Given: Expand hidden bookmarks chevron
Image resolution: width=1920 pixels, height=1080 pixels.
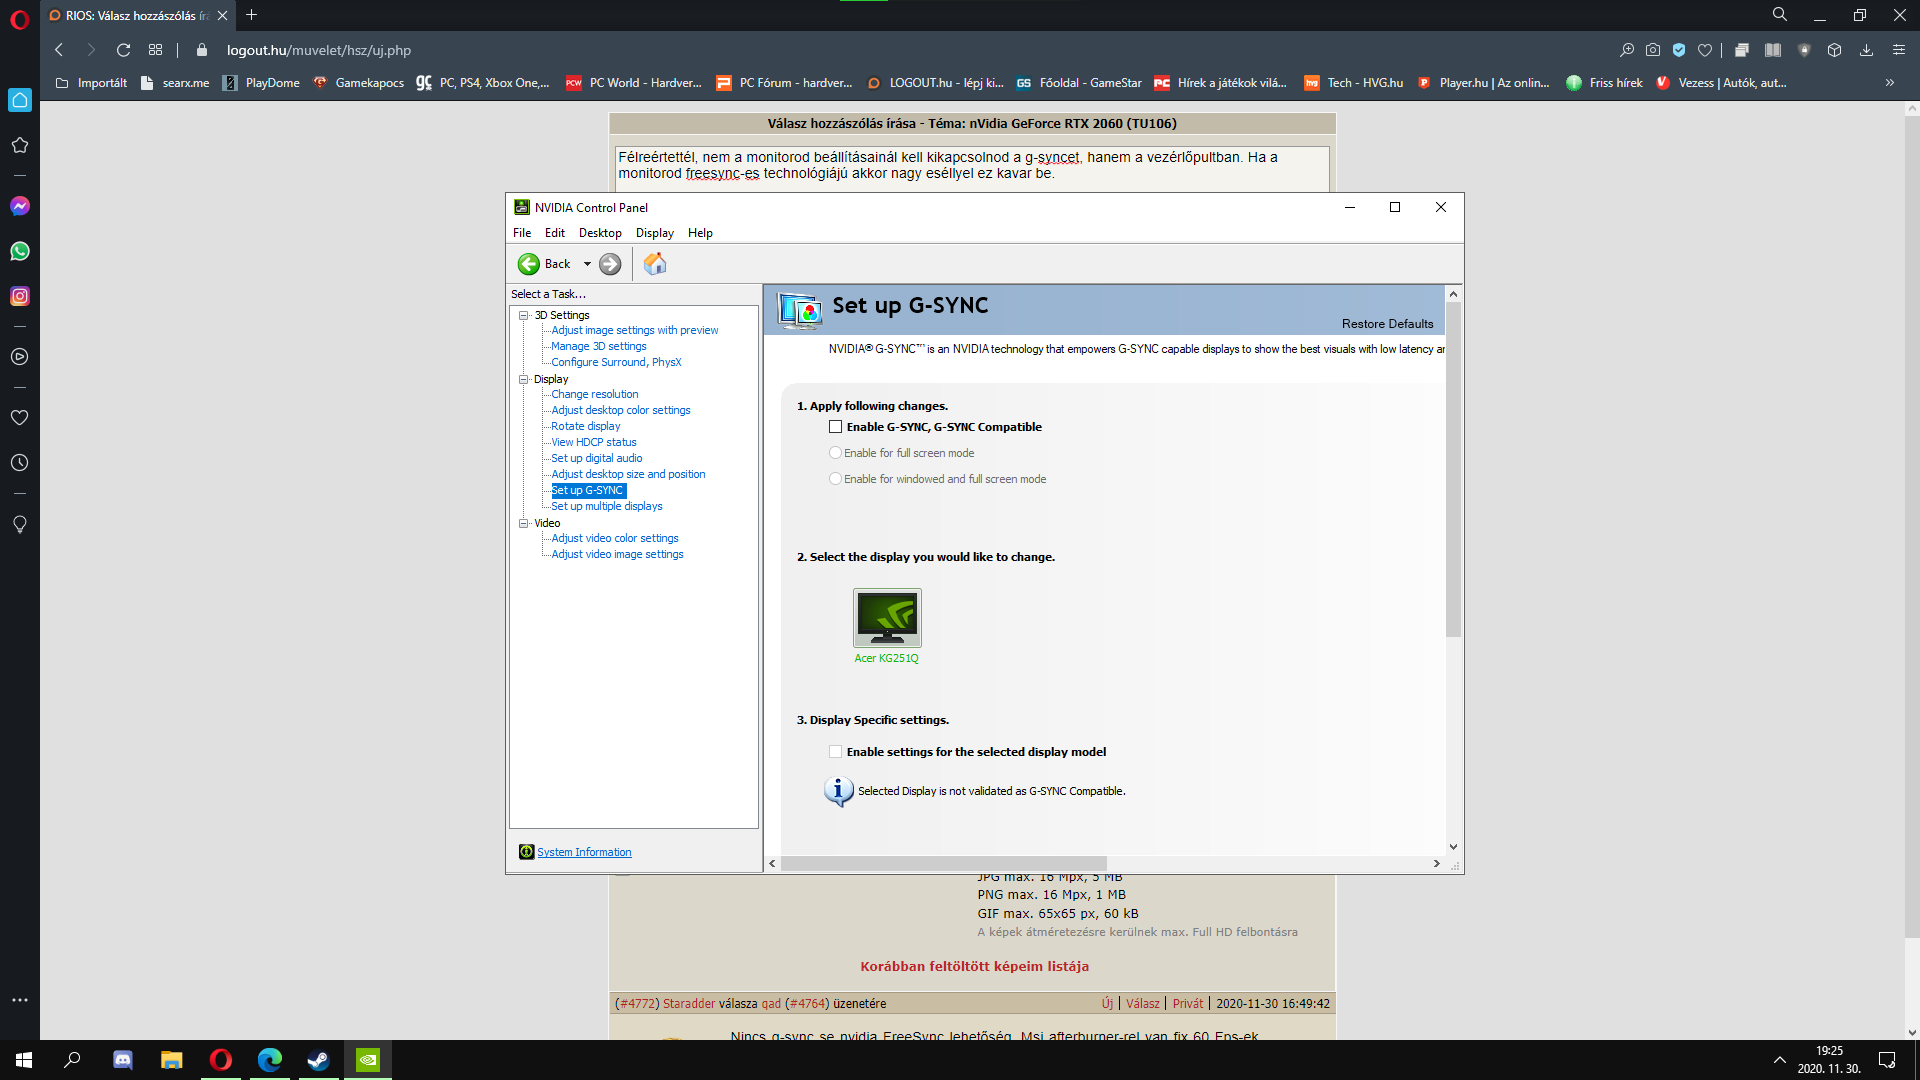Looking at the screenshot, I should coord(1890,83).
